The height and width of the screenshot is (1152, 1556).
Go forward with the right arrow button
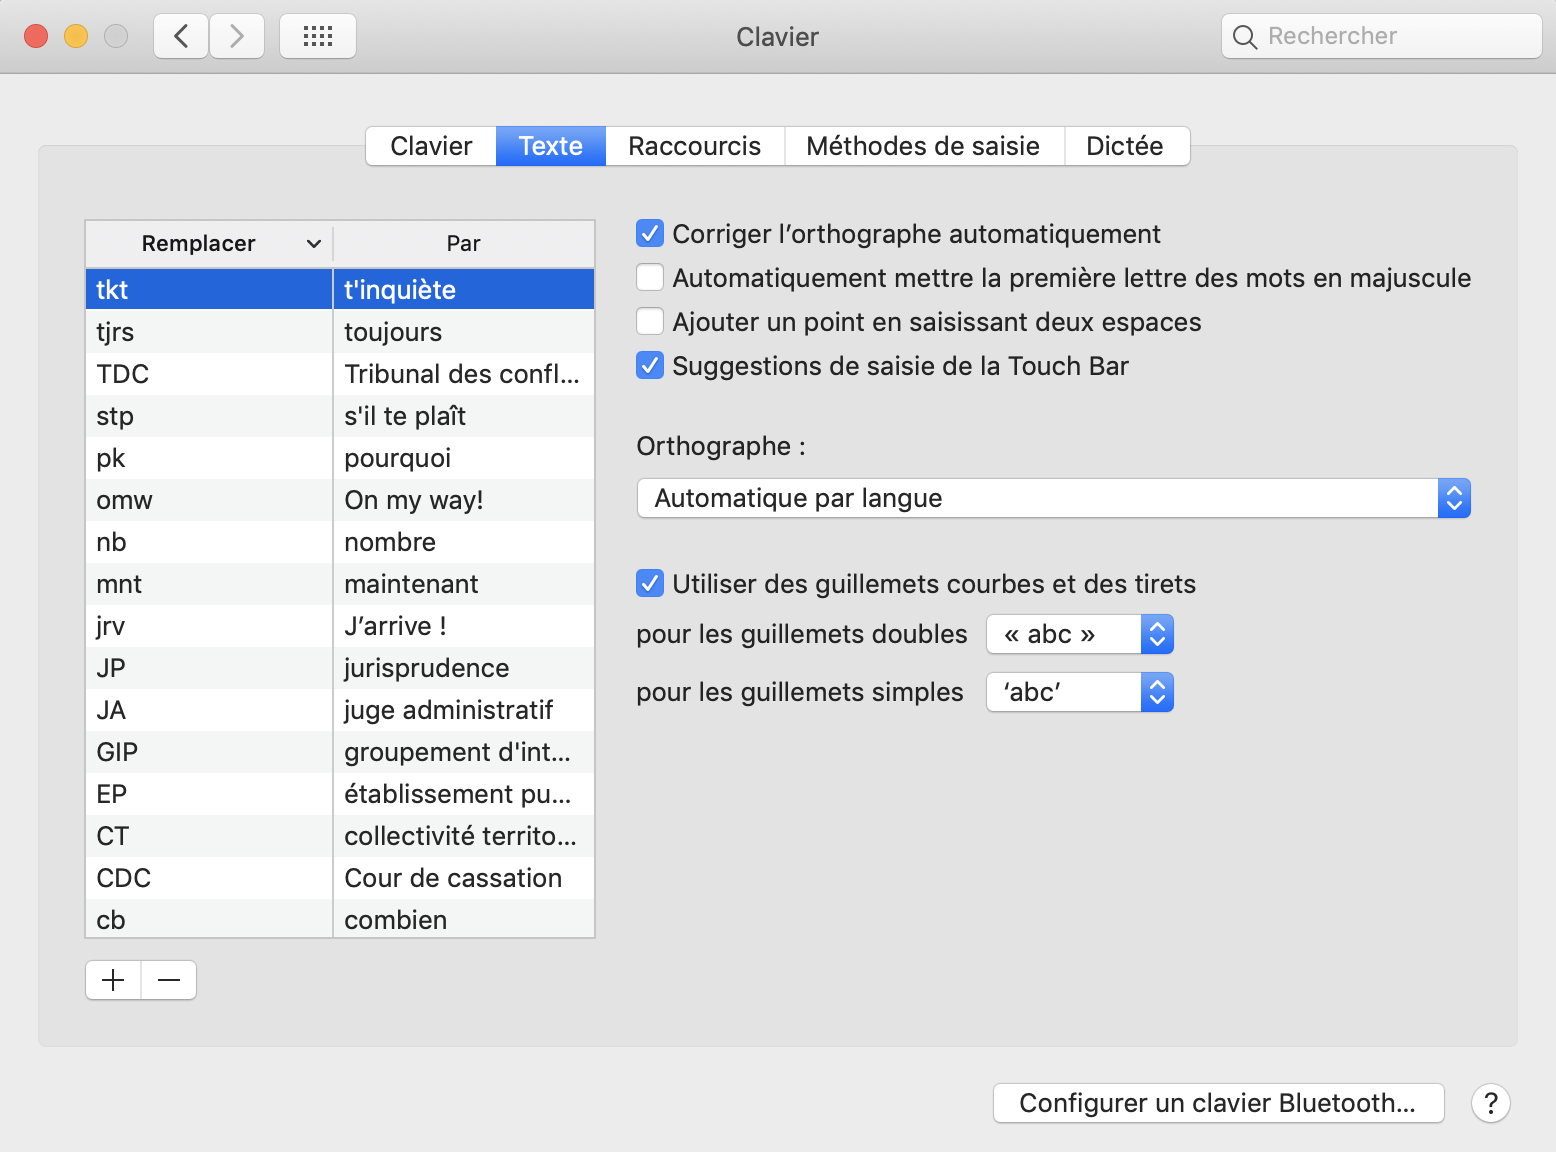coord(237,37)
